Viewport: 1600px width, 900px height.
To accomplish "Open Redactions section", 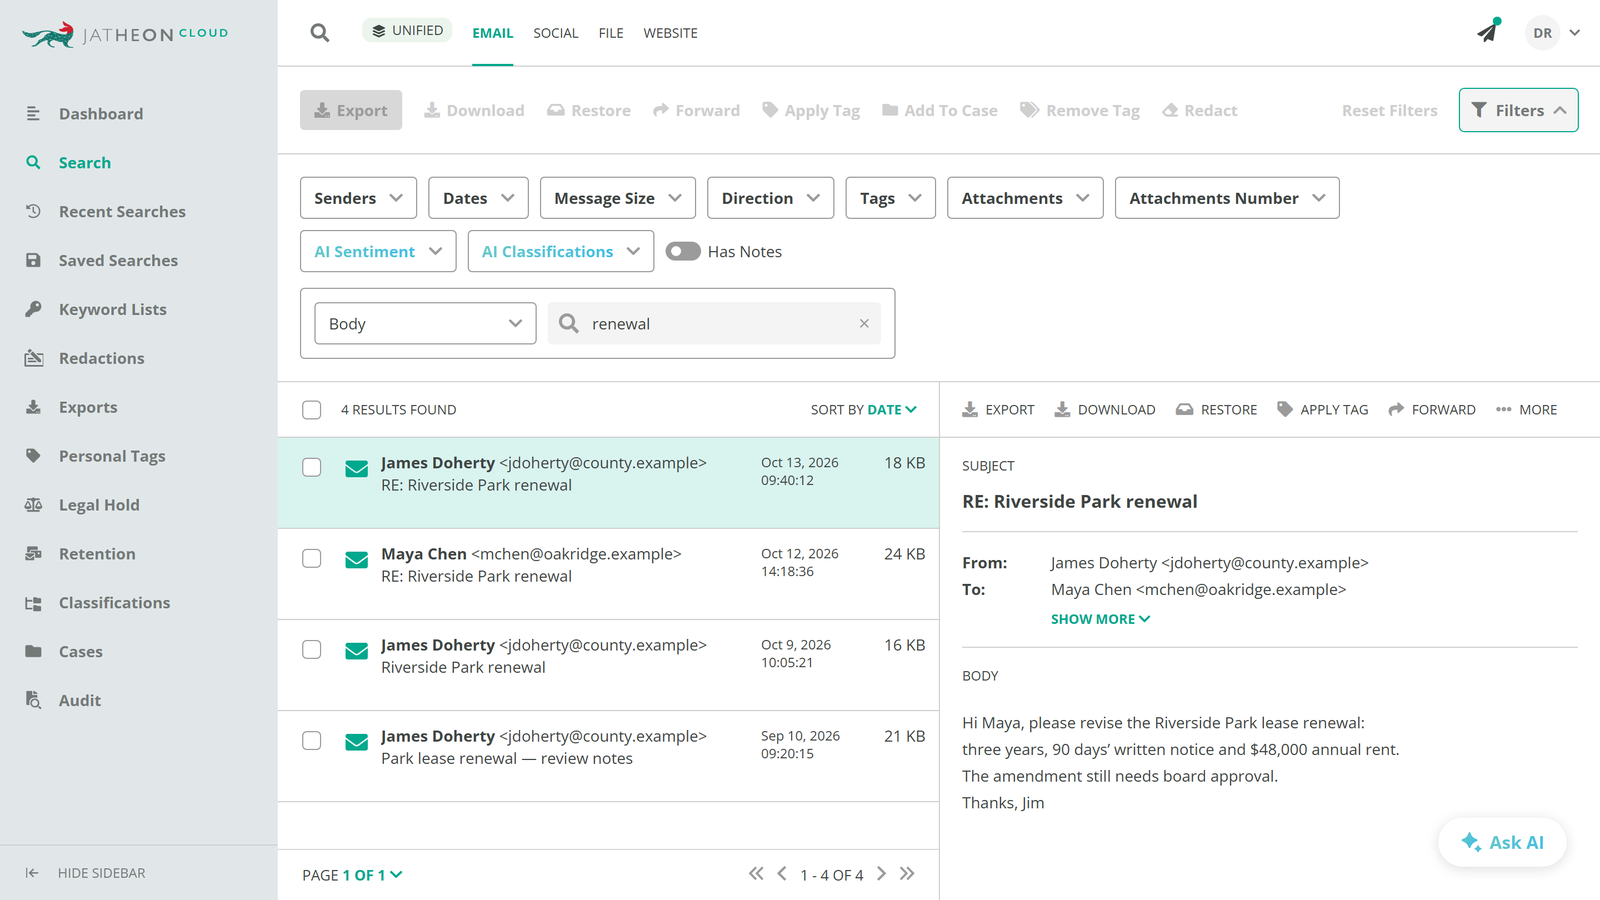I will (101, 359).
